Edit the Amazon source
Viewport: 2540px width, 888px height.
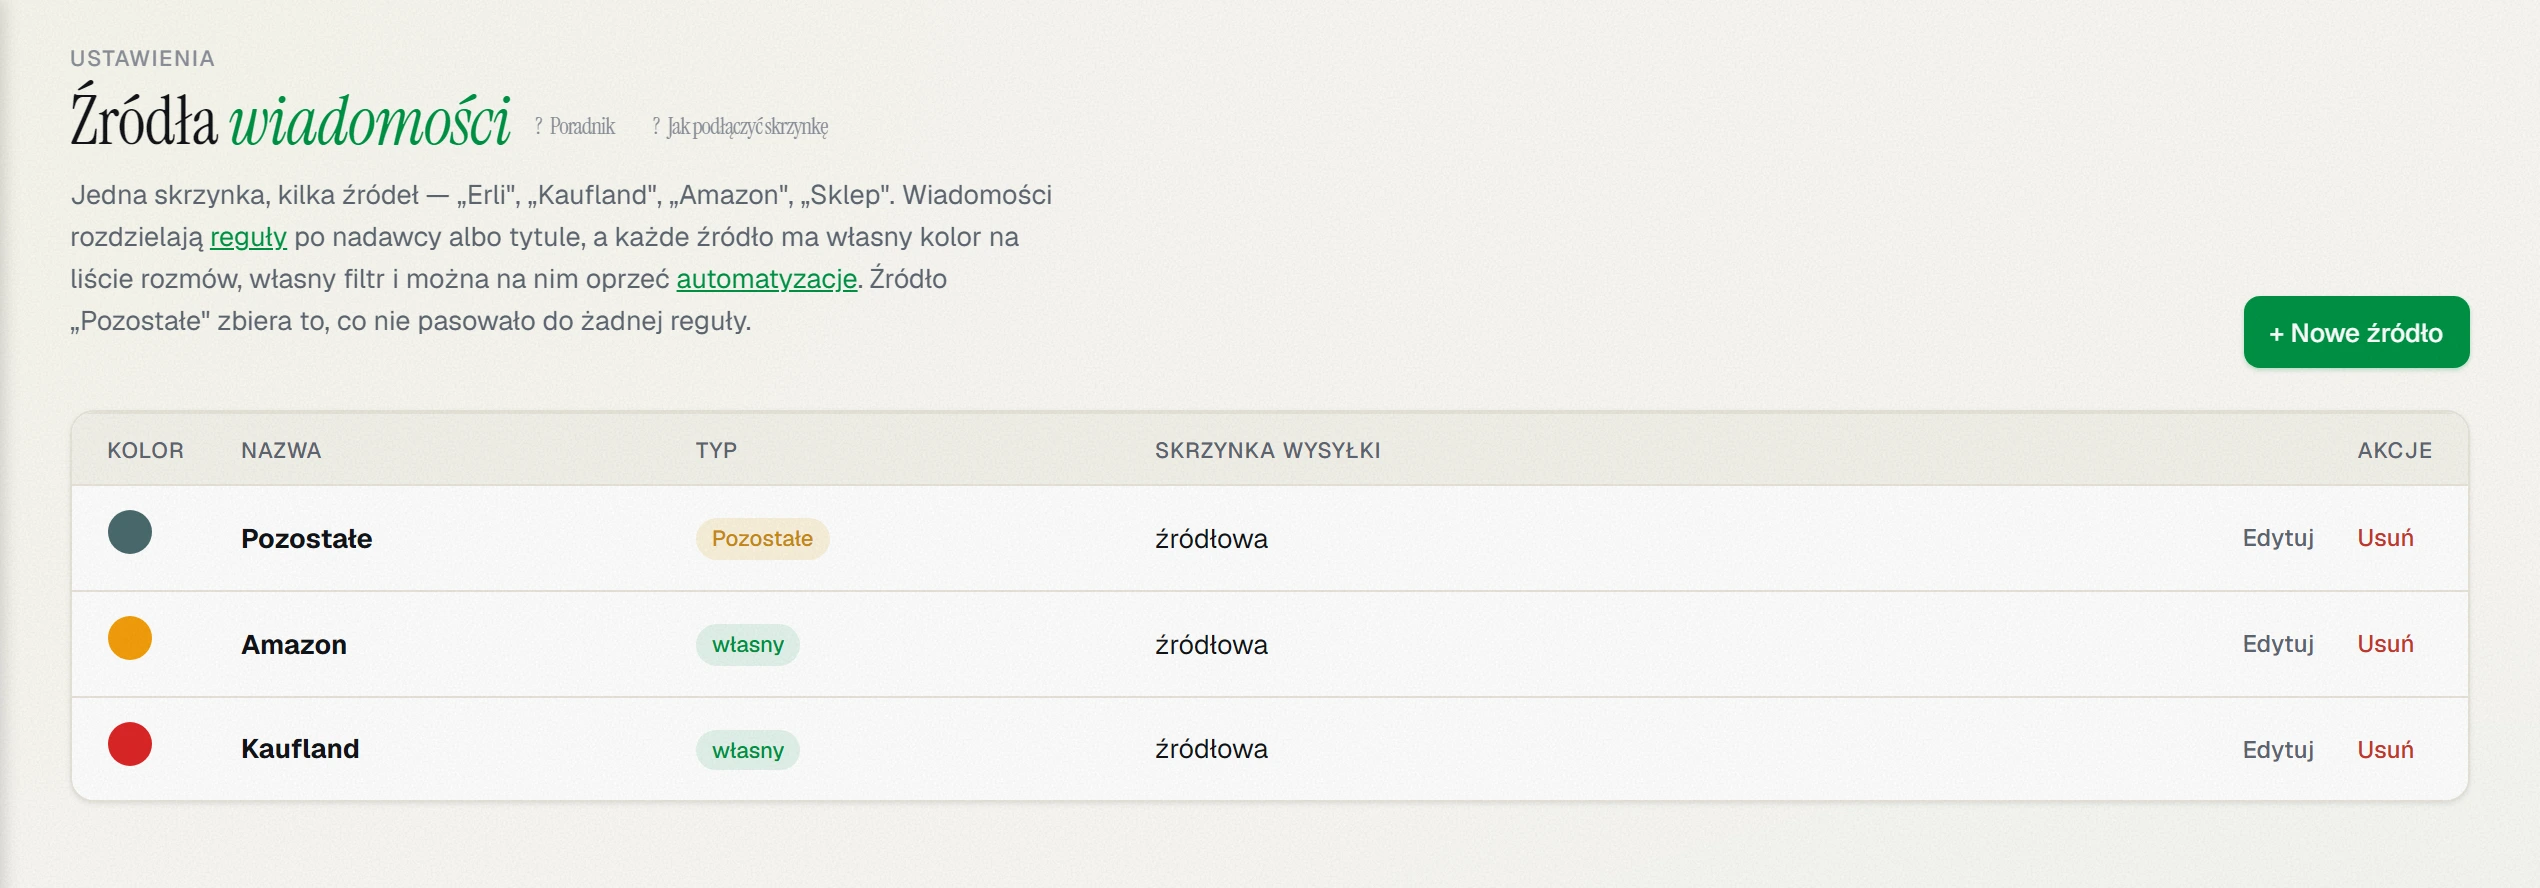pos(2278,644)
